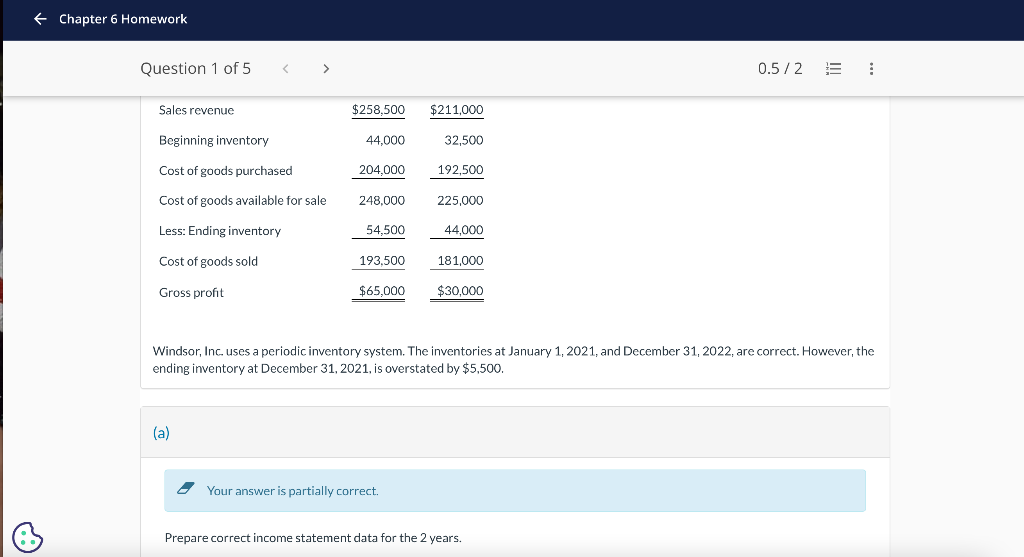Click the Less: Ending inventory label

(219, 231)
